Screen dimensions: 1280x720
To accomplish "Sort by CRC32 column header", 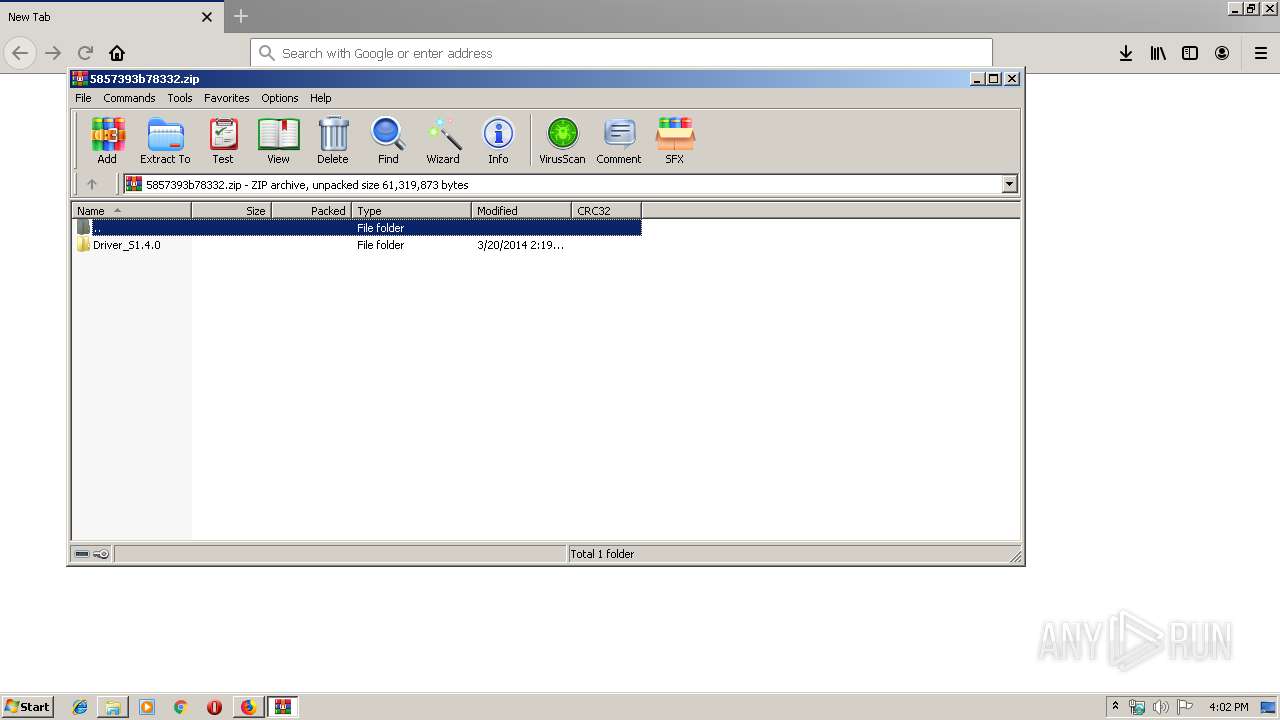I will coord(606,210).
